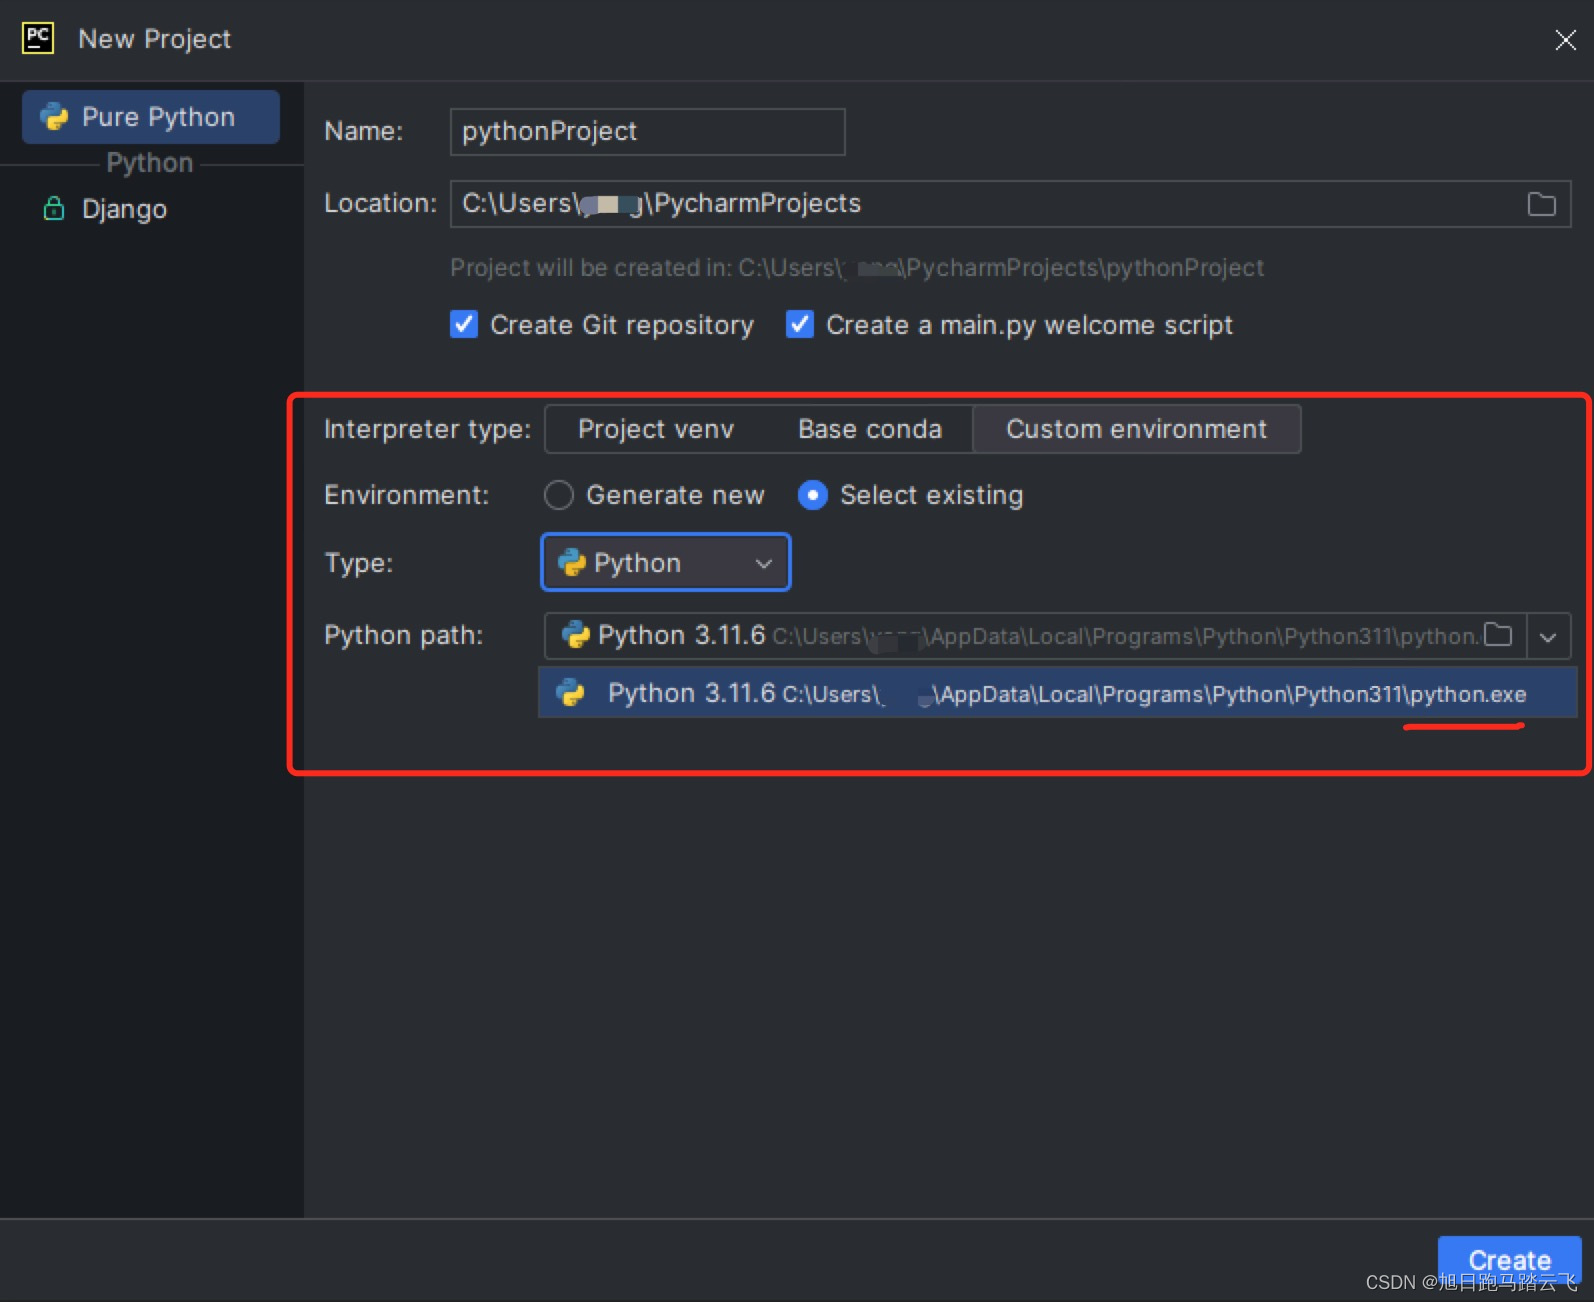Switch to Project venv interpreter type

(656, 429)
